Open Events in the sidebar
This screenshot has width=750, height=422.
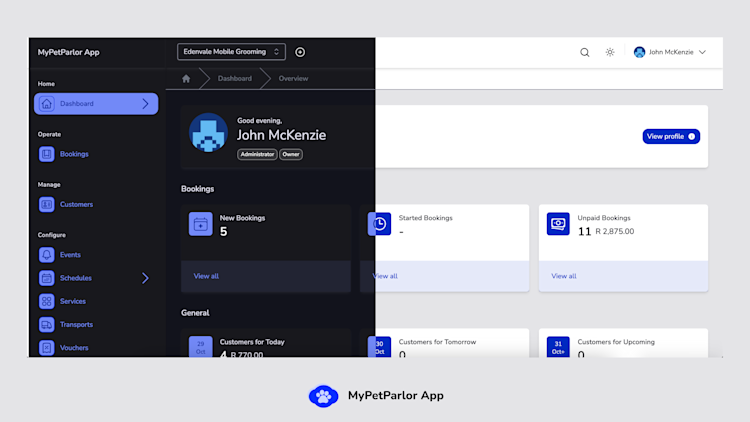70,255
